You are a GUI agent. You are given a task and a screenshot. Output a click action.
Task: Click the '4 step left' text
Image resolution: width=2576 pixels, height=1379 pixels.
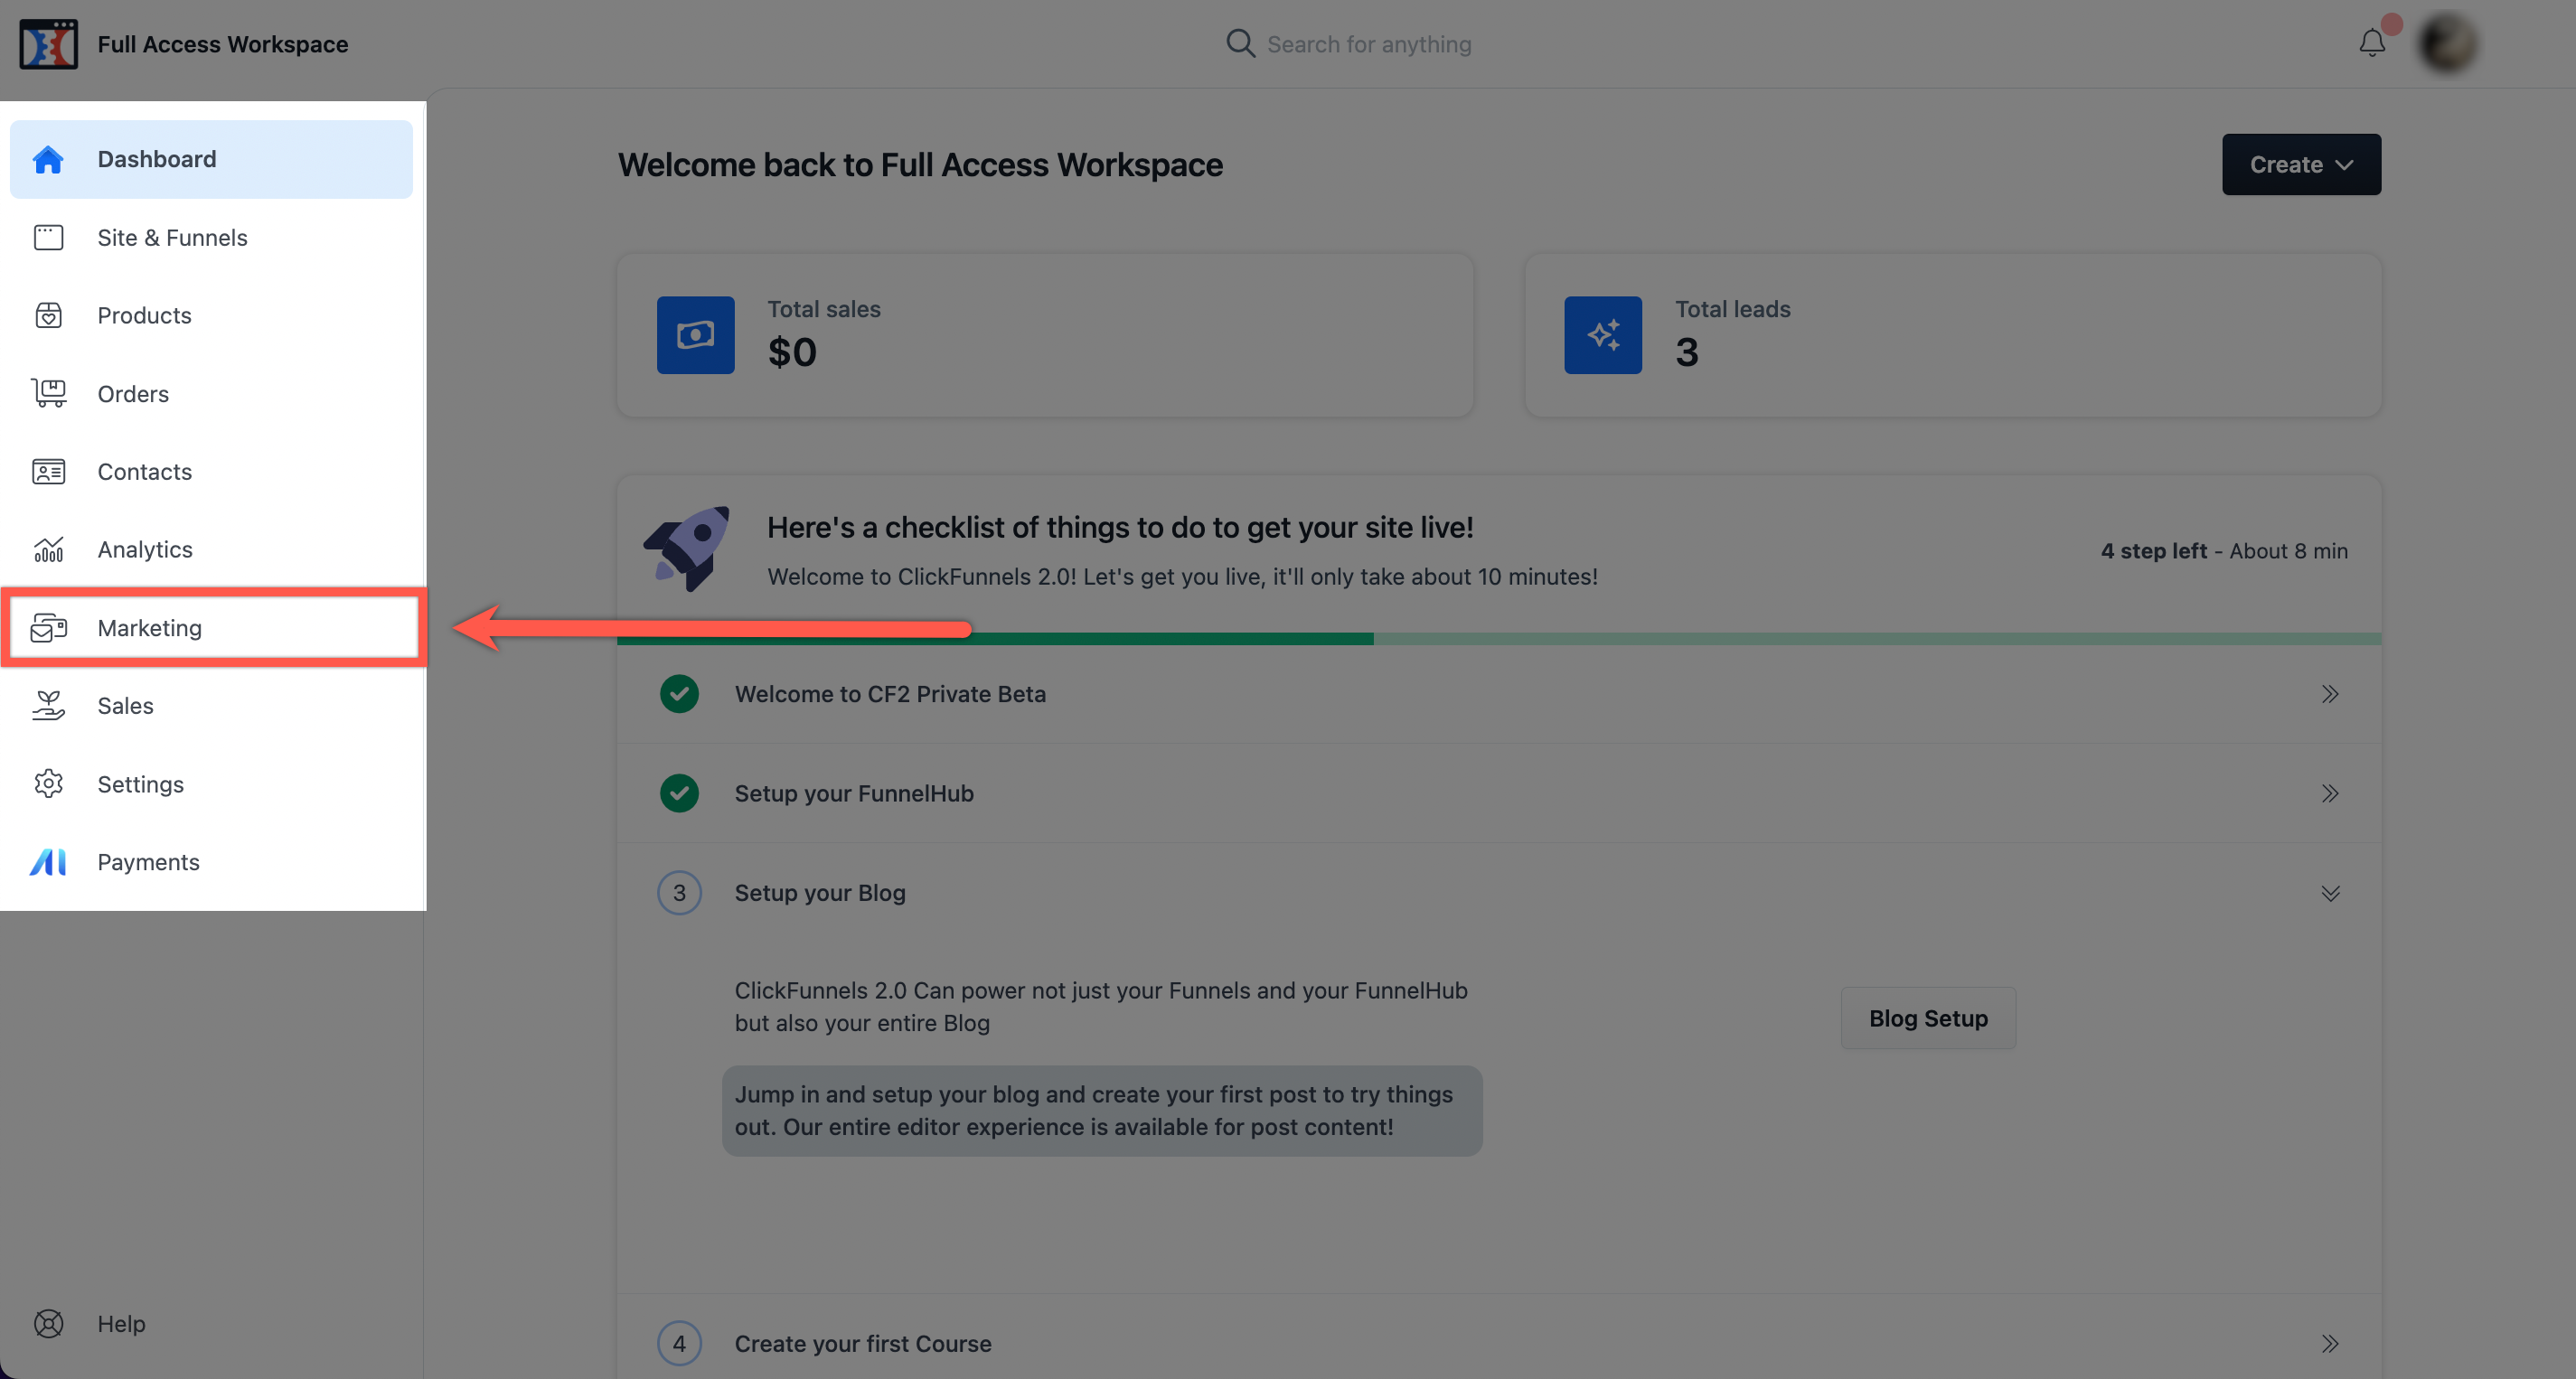click(x=2153, y=550)
